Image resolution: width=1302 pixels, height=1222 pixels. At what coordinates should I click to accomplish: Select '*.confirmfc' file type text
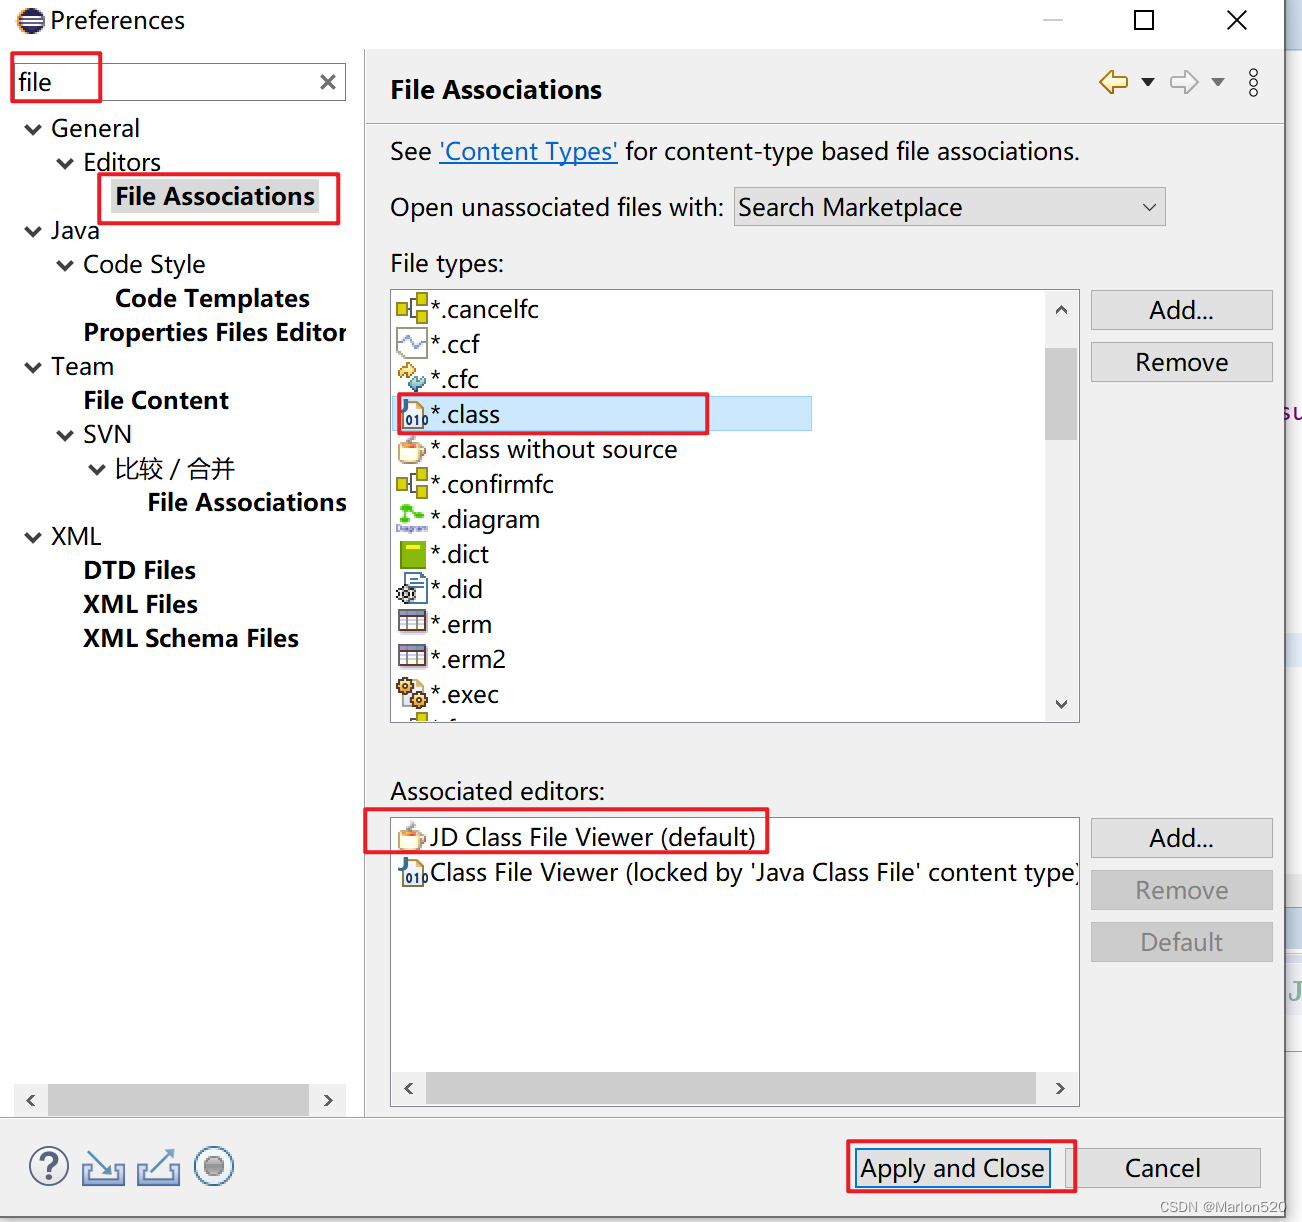click(x=492, y=484)
